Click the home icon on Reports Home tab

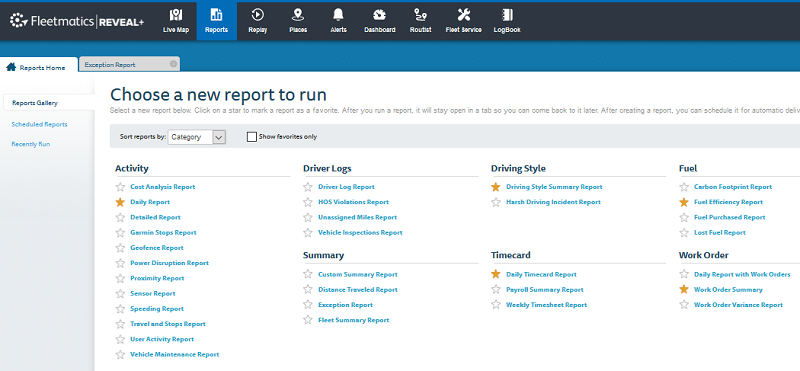tap(11, 67)
